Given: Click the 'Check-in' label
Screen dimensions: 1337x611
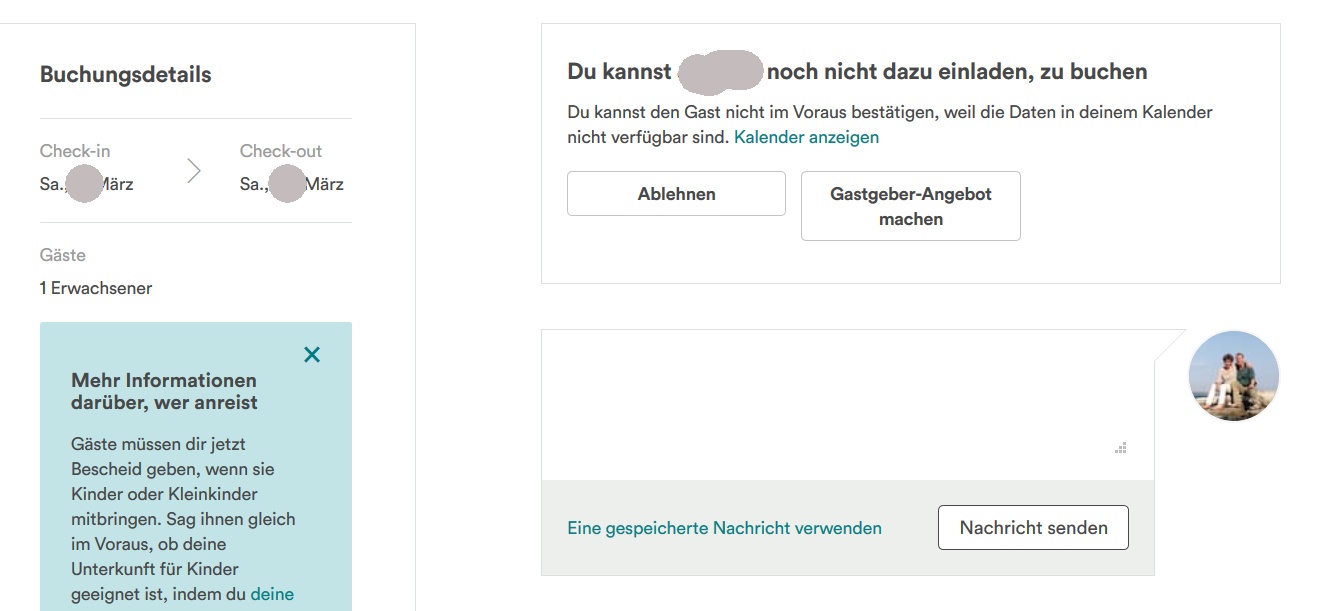Looking at the screenshot, I should [x=75, y=151].
